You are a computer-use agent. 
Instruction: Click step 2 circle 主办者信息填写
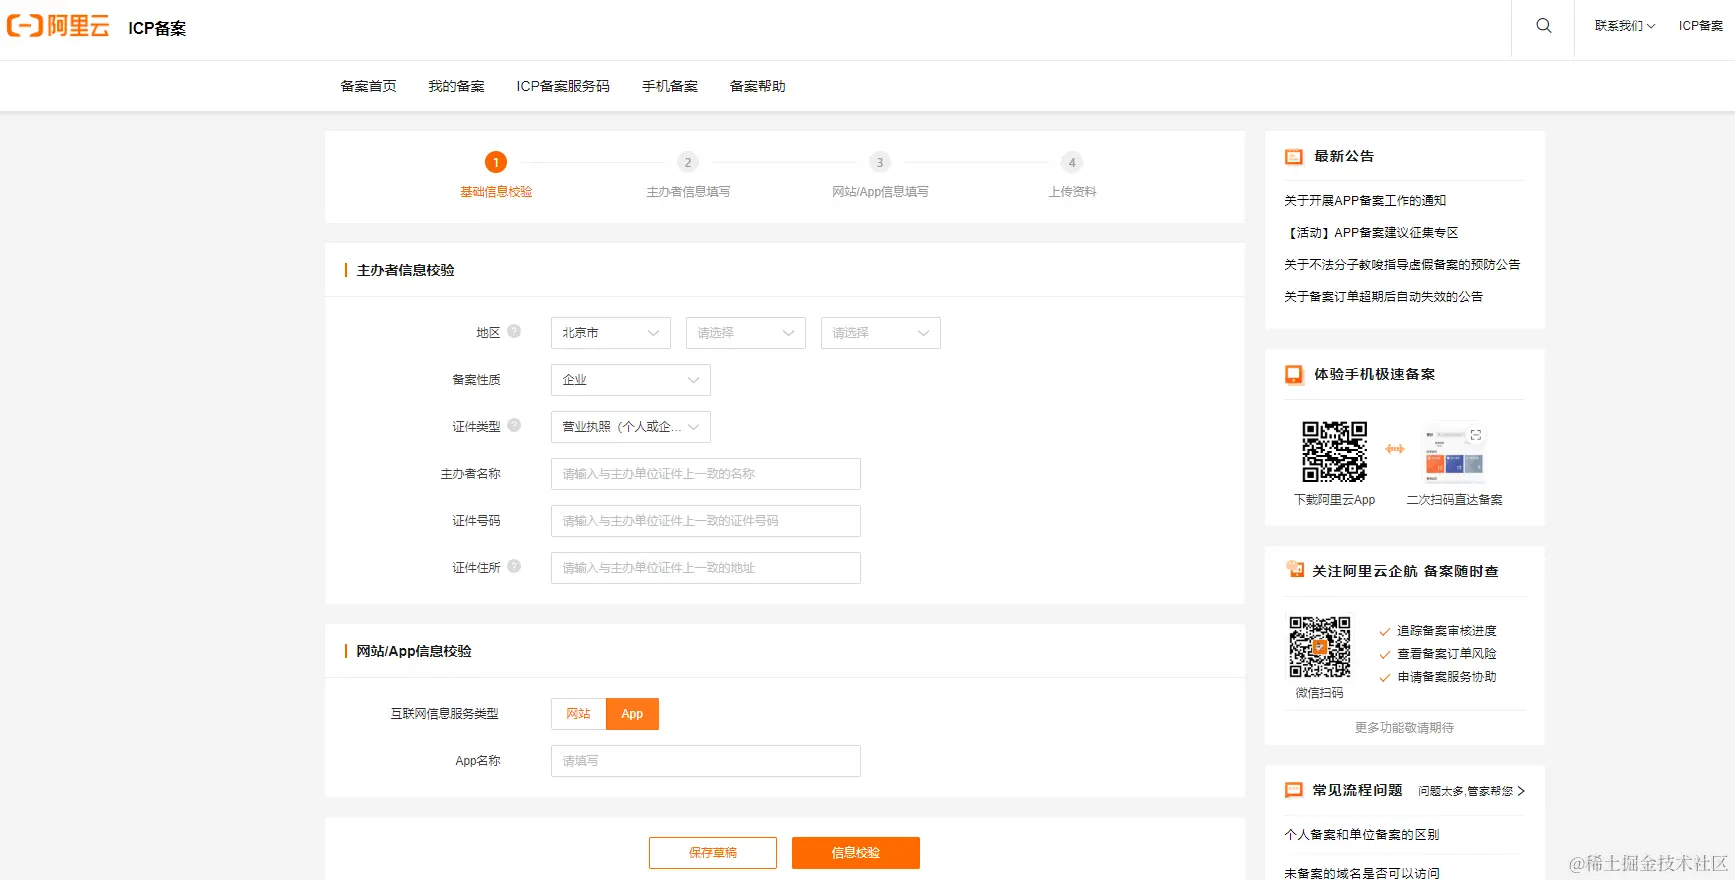(x=688, y=162)
